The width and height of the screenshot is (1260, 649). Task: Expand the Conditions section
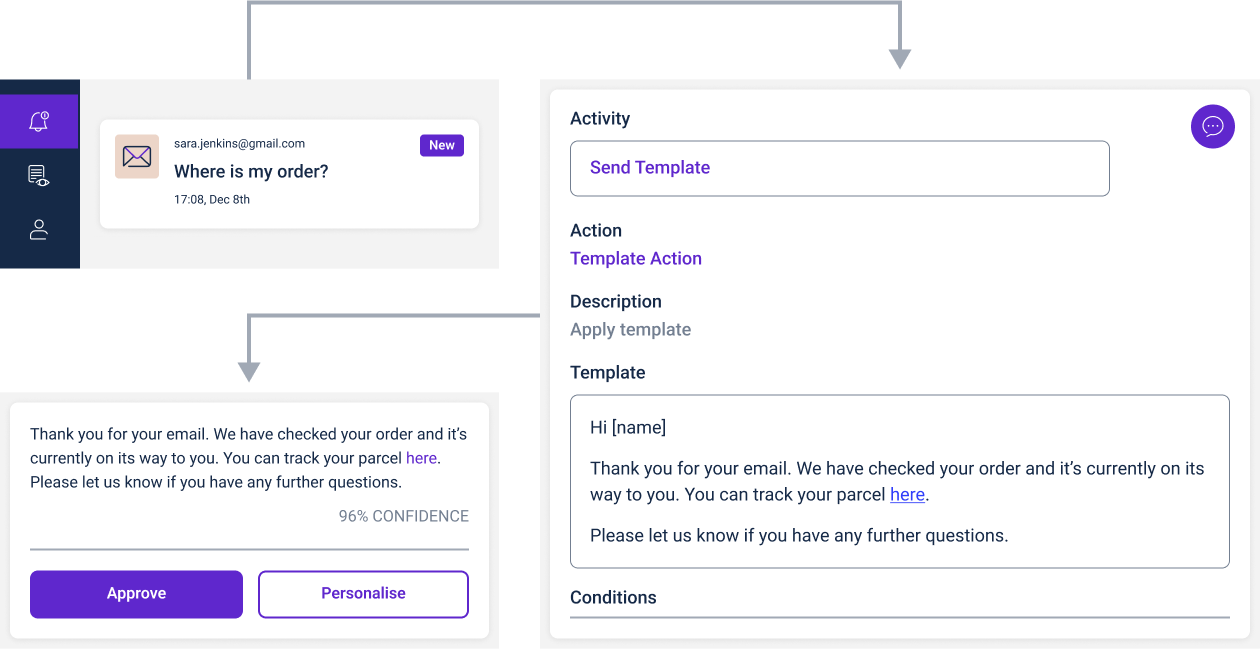pos(613,598)
